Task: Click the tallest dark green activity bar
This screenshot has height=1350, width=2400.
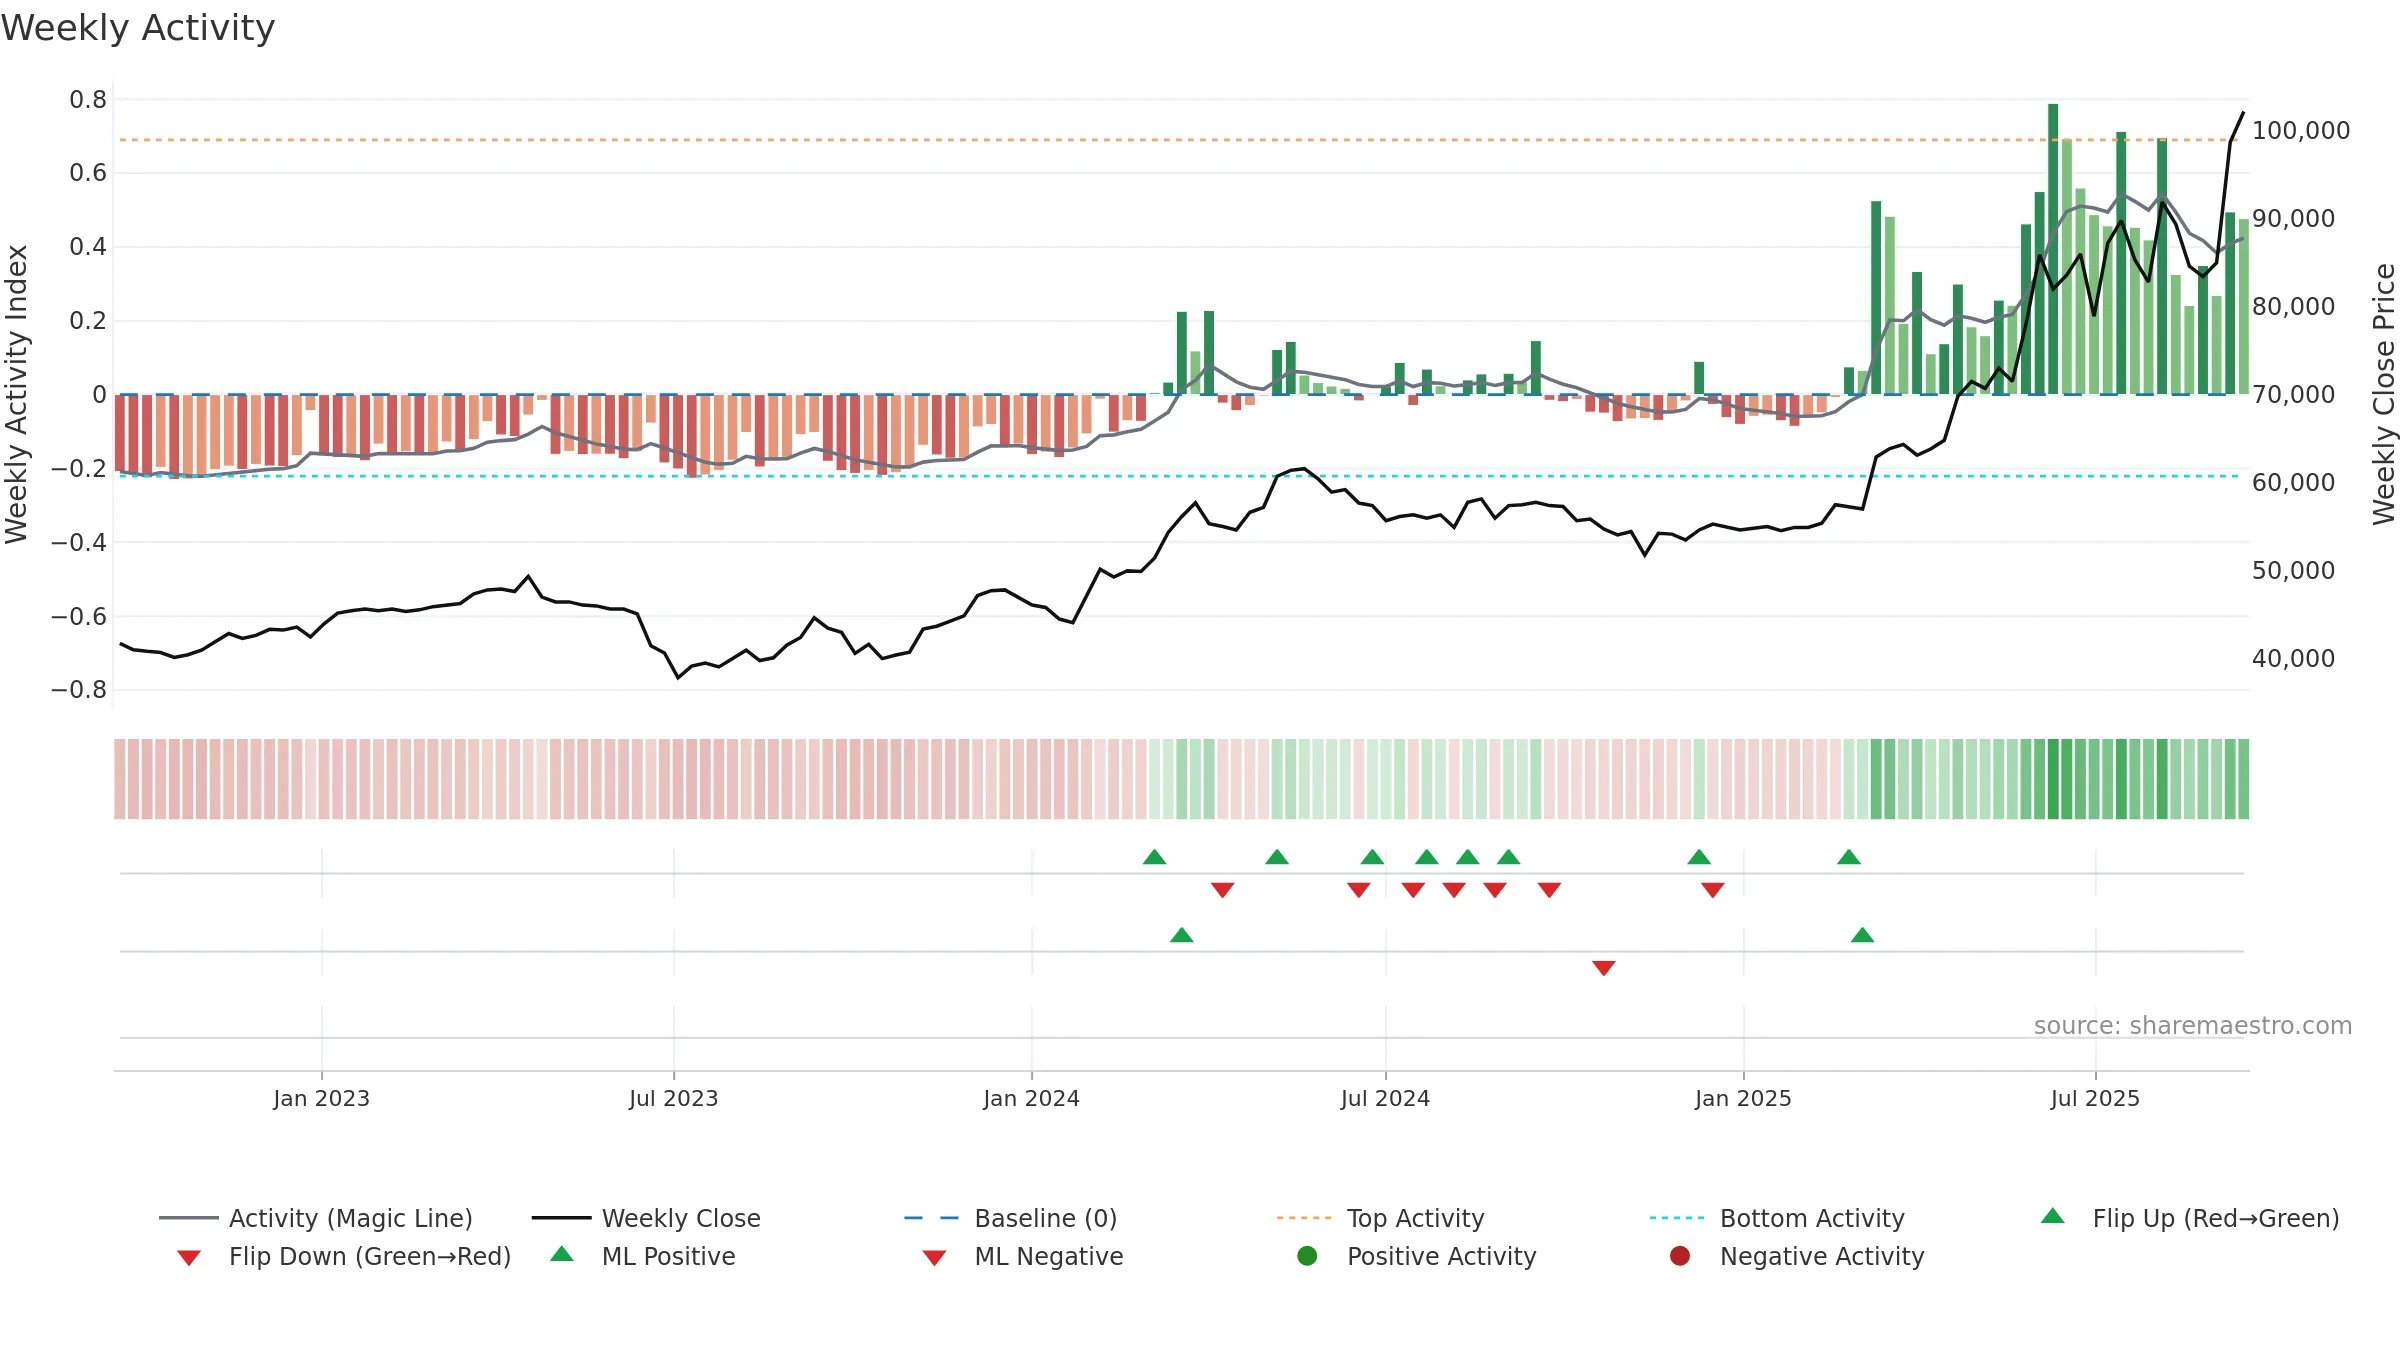Action: pyautogui.click(x=2053, y=249)
